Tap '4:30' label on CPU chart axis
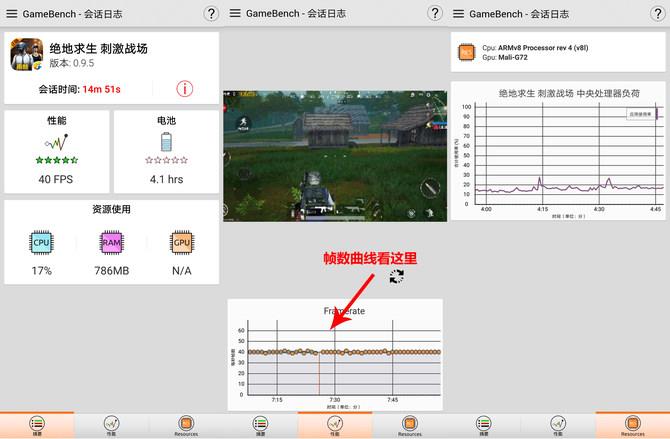 (599, 209)
